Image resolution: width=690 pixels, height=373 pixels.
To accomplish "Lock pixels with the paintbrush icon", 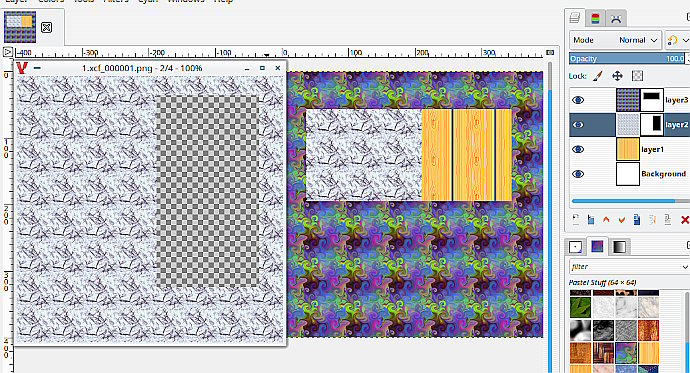I will click(x=597, y=76).
